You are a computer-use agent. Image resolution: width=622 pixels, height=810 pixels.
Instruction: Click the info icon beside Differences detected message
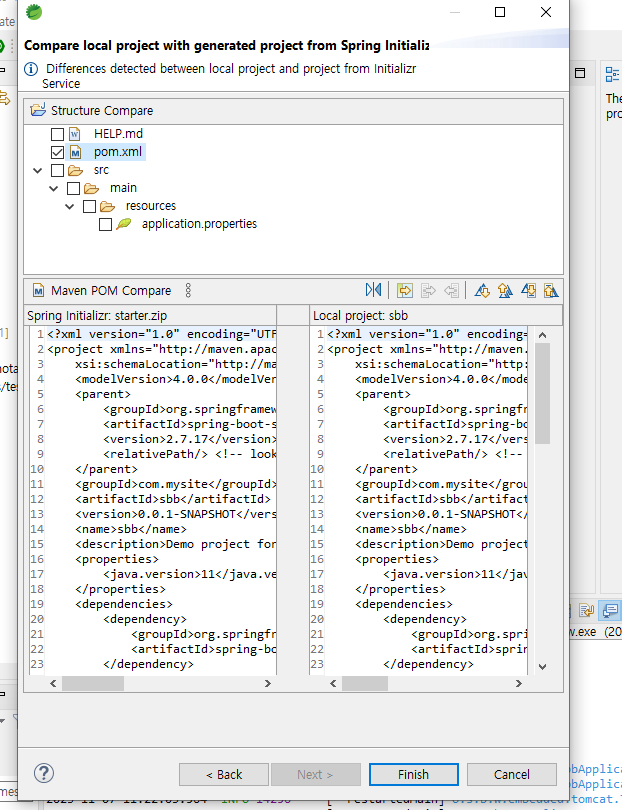tap(31, 69)
